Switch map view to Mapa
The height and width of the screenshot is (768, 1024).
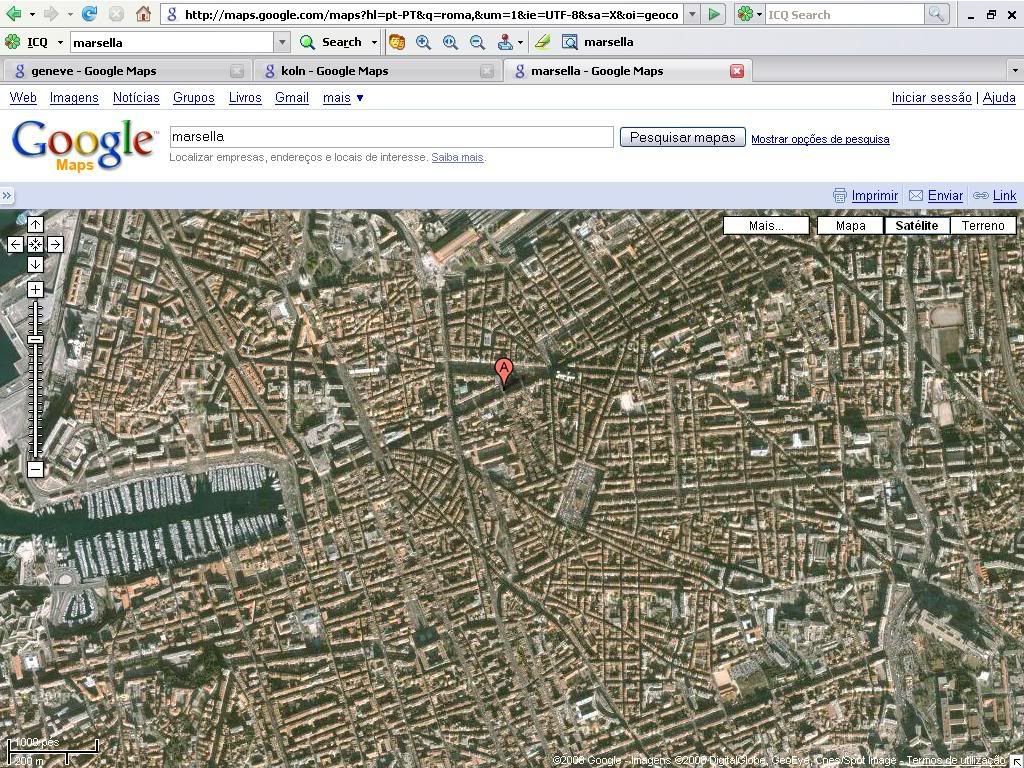point(850,225)
